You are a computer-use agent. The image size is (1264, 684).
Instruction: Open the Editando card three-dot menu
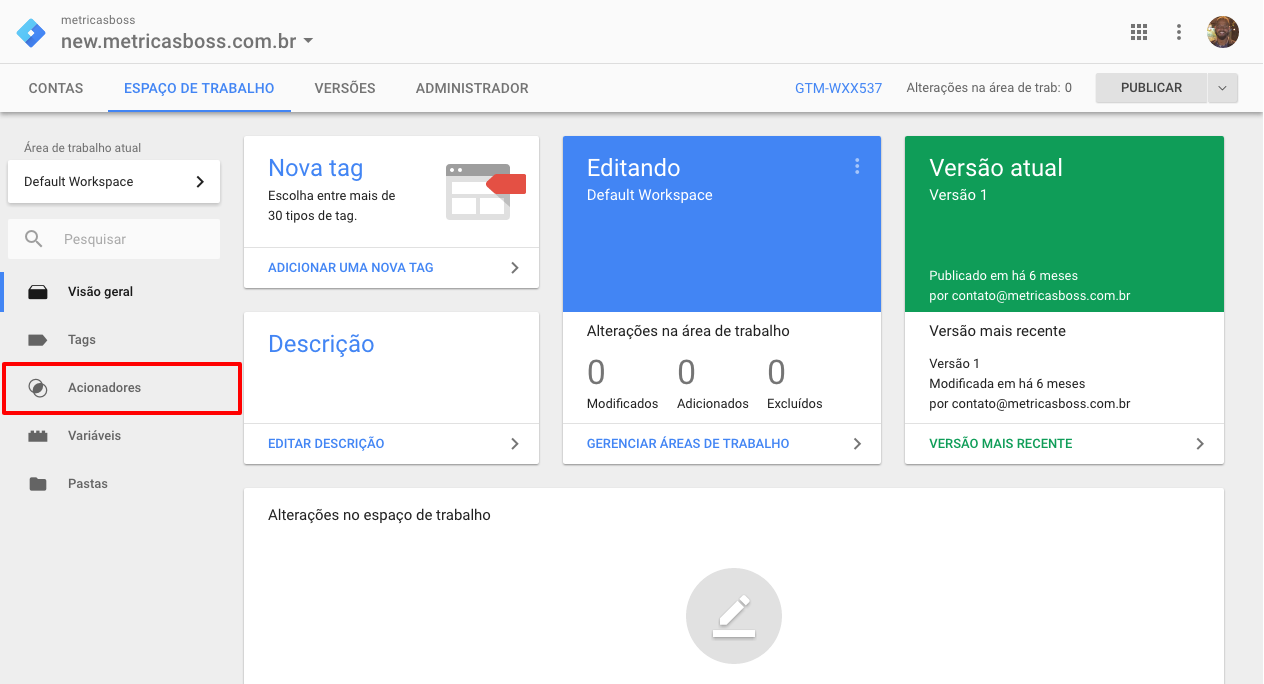tap(857, 167)
